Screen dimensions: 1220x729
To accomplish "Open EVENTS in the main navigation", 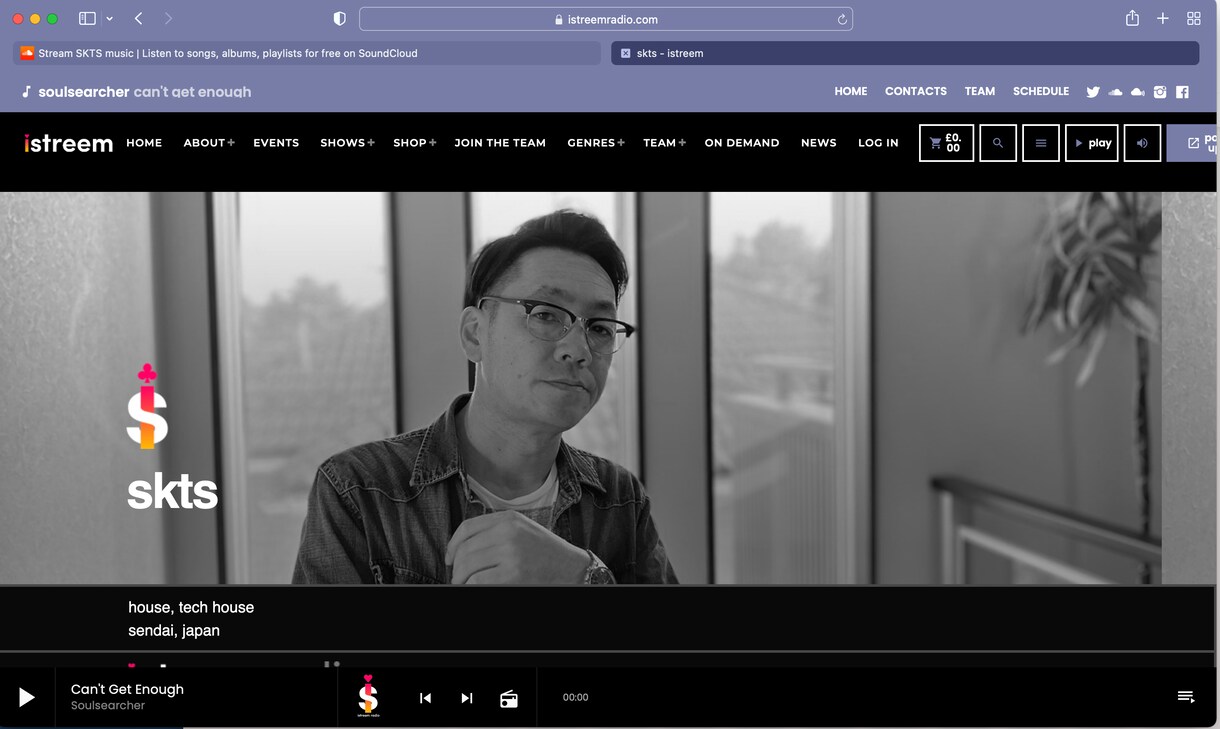I will [276, 143].
